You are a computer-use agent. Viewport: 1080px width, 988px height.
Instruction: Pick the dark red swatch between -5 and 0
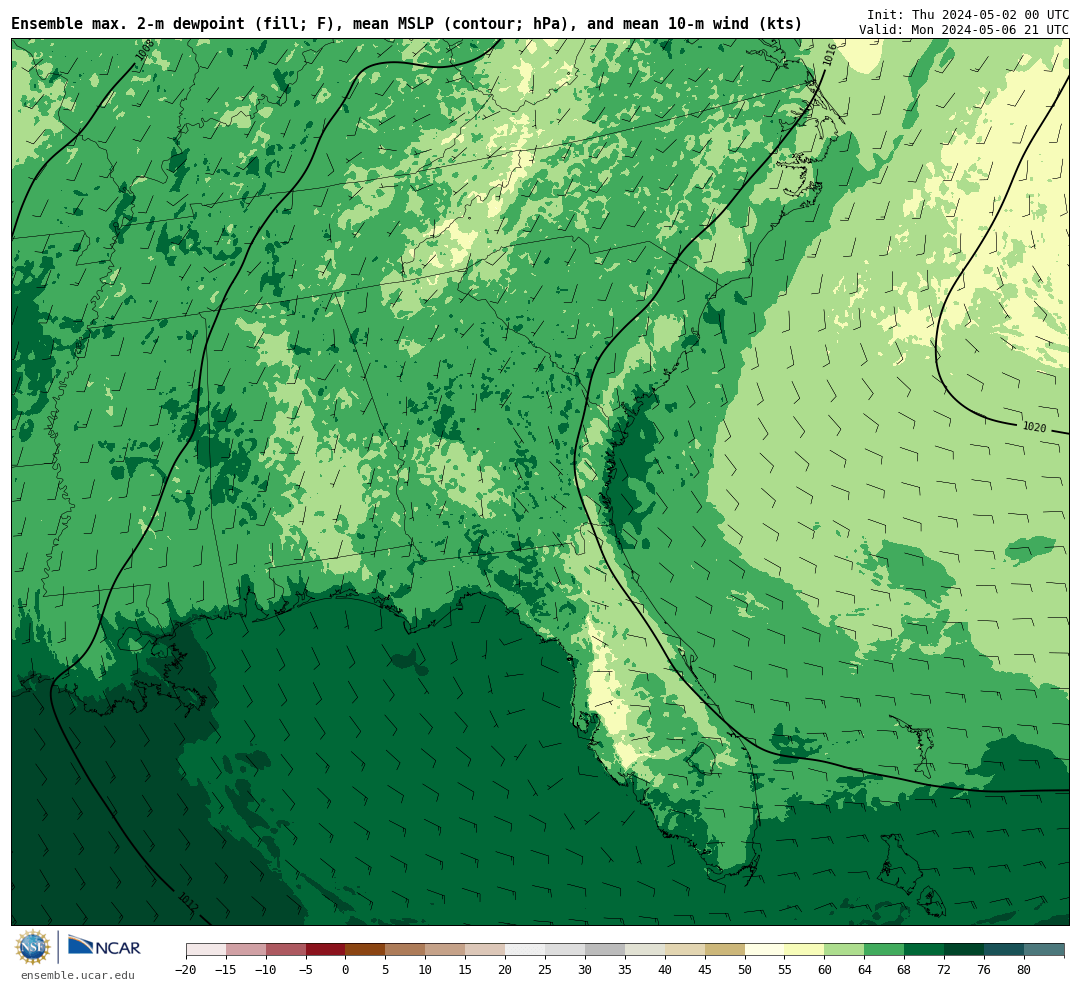coord(326,949)
